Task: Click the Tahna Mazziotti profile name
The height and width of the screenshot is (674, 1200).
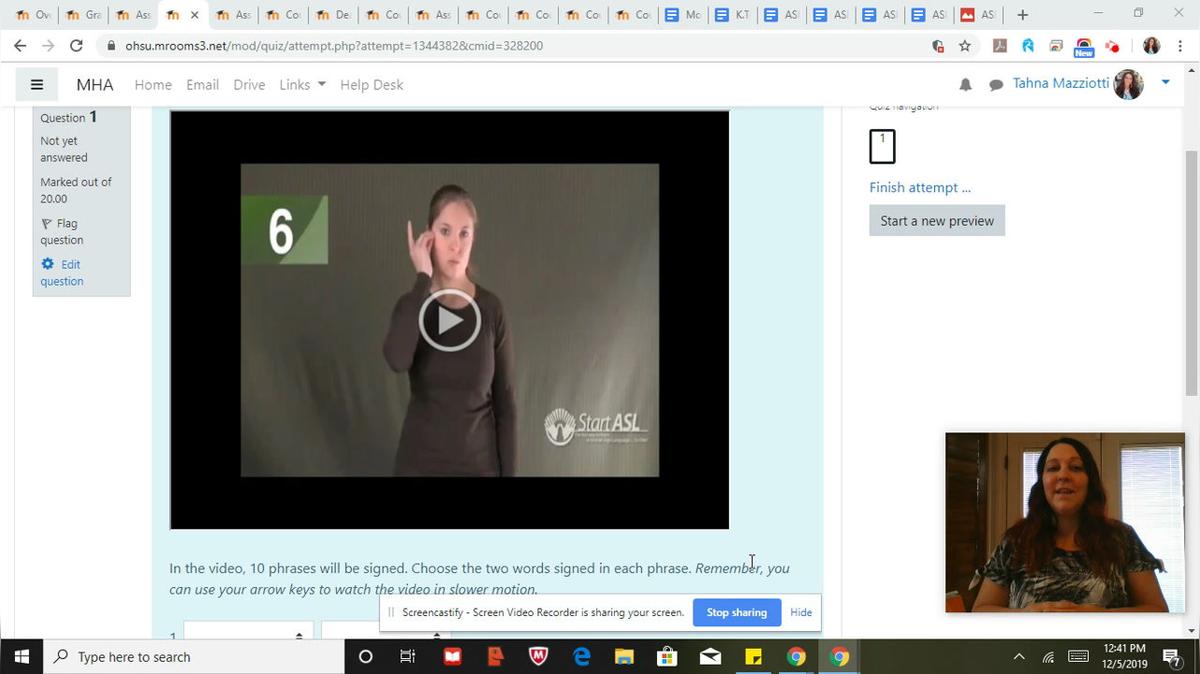Action: click(1060, 83)
